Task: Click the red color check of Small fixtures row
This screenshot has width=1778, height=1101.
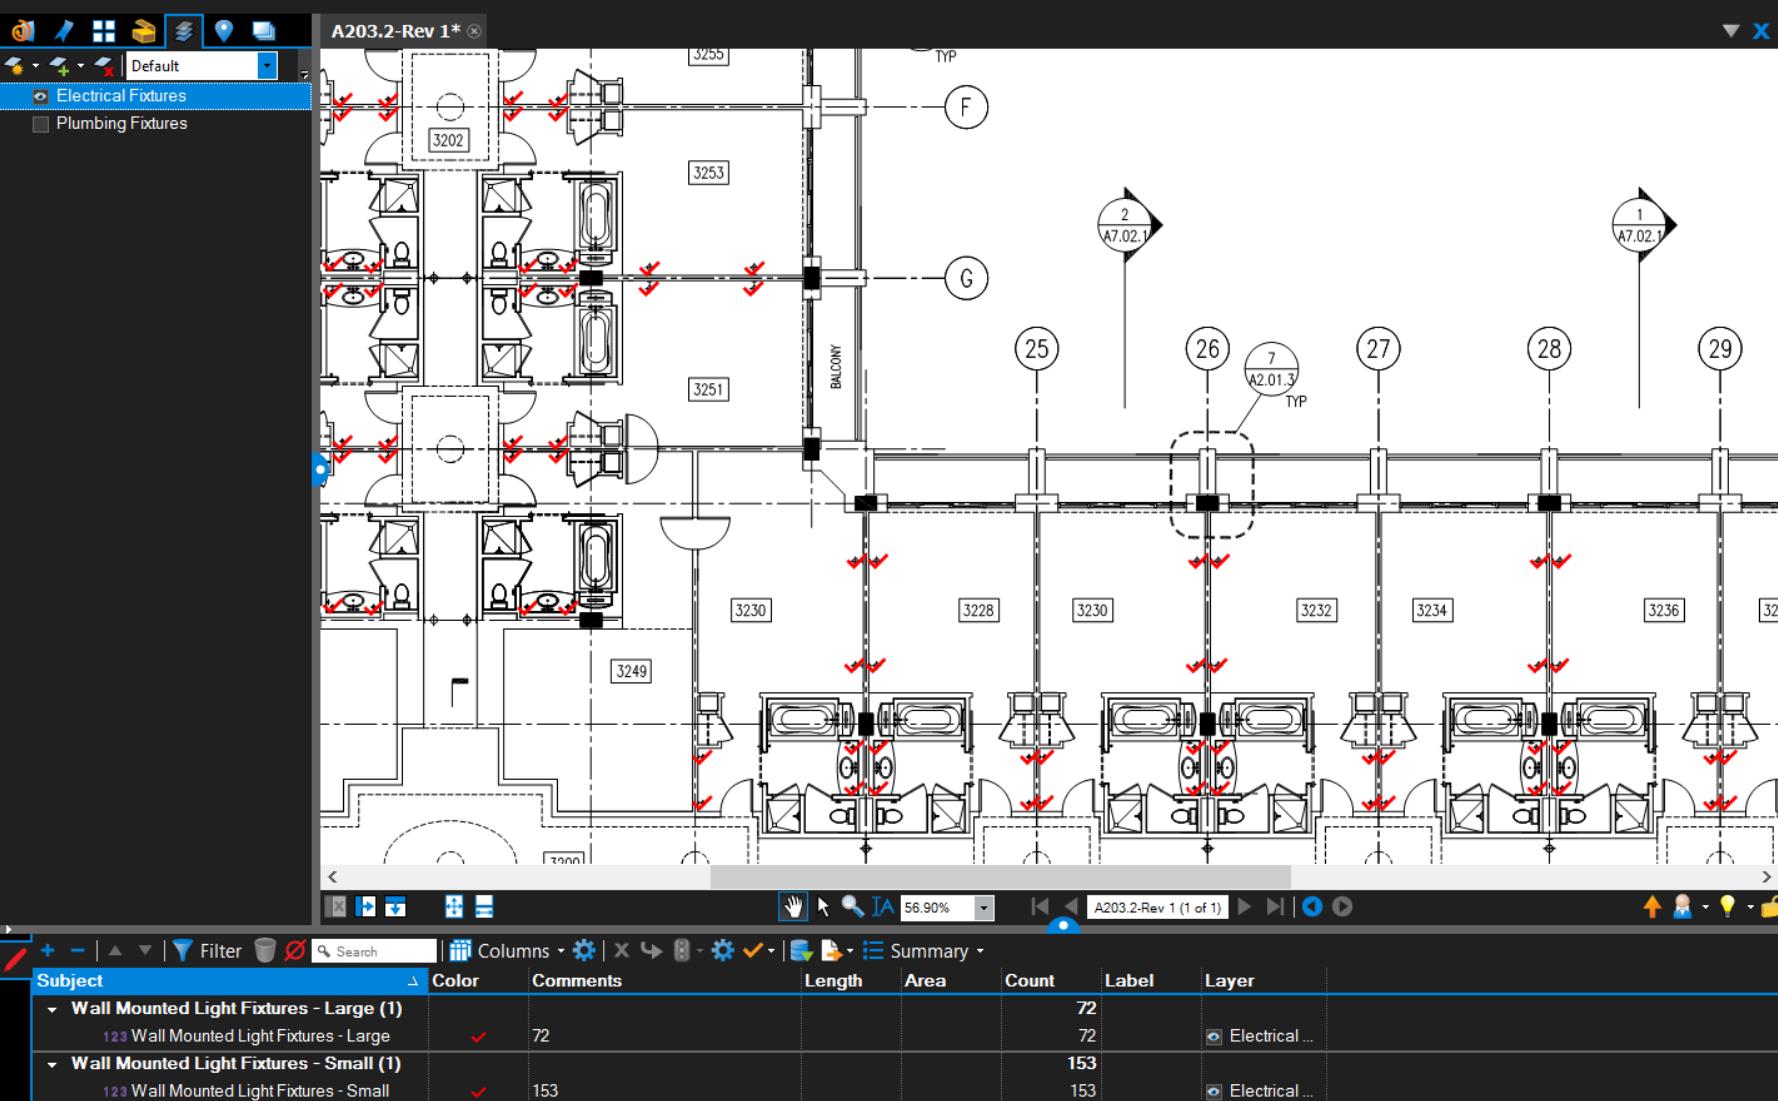Action: tap(478, 1092)
